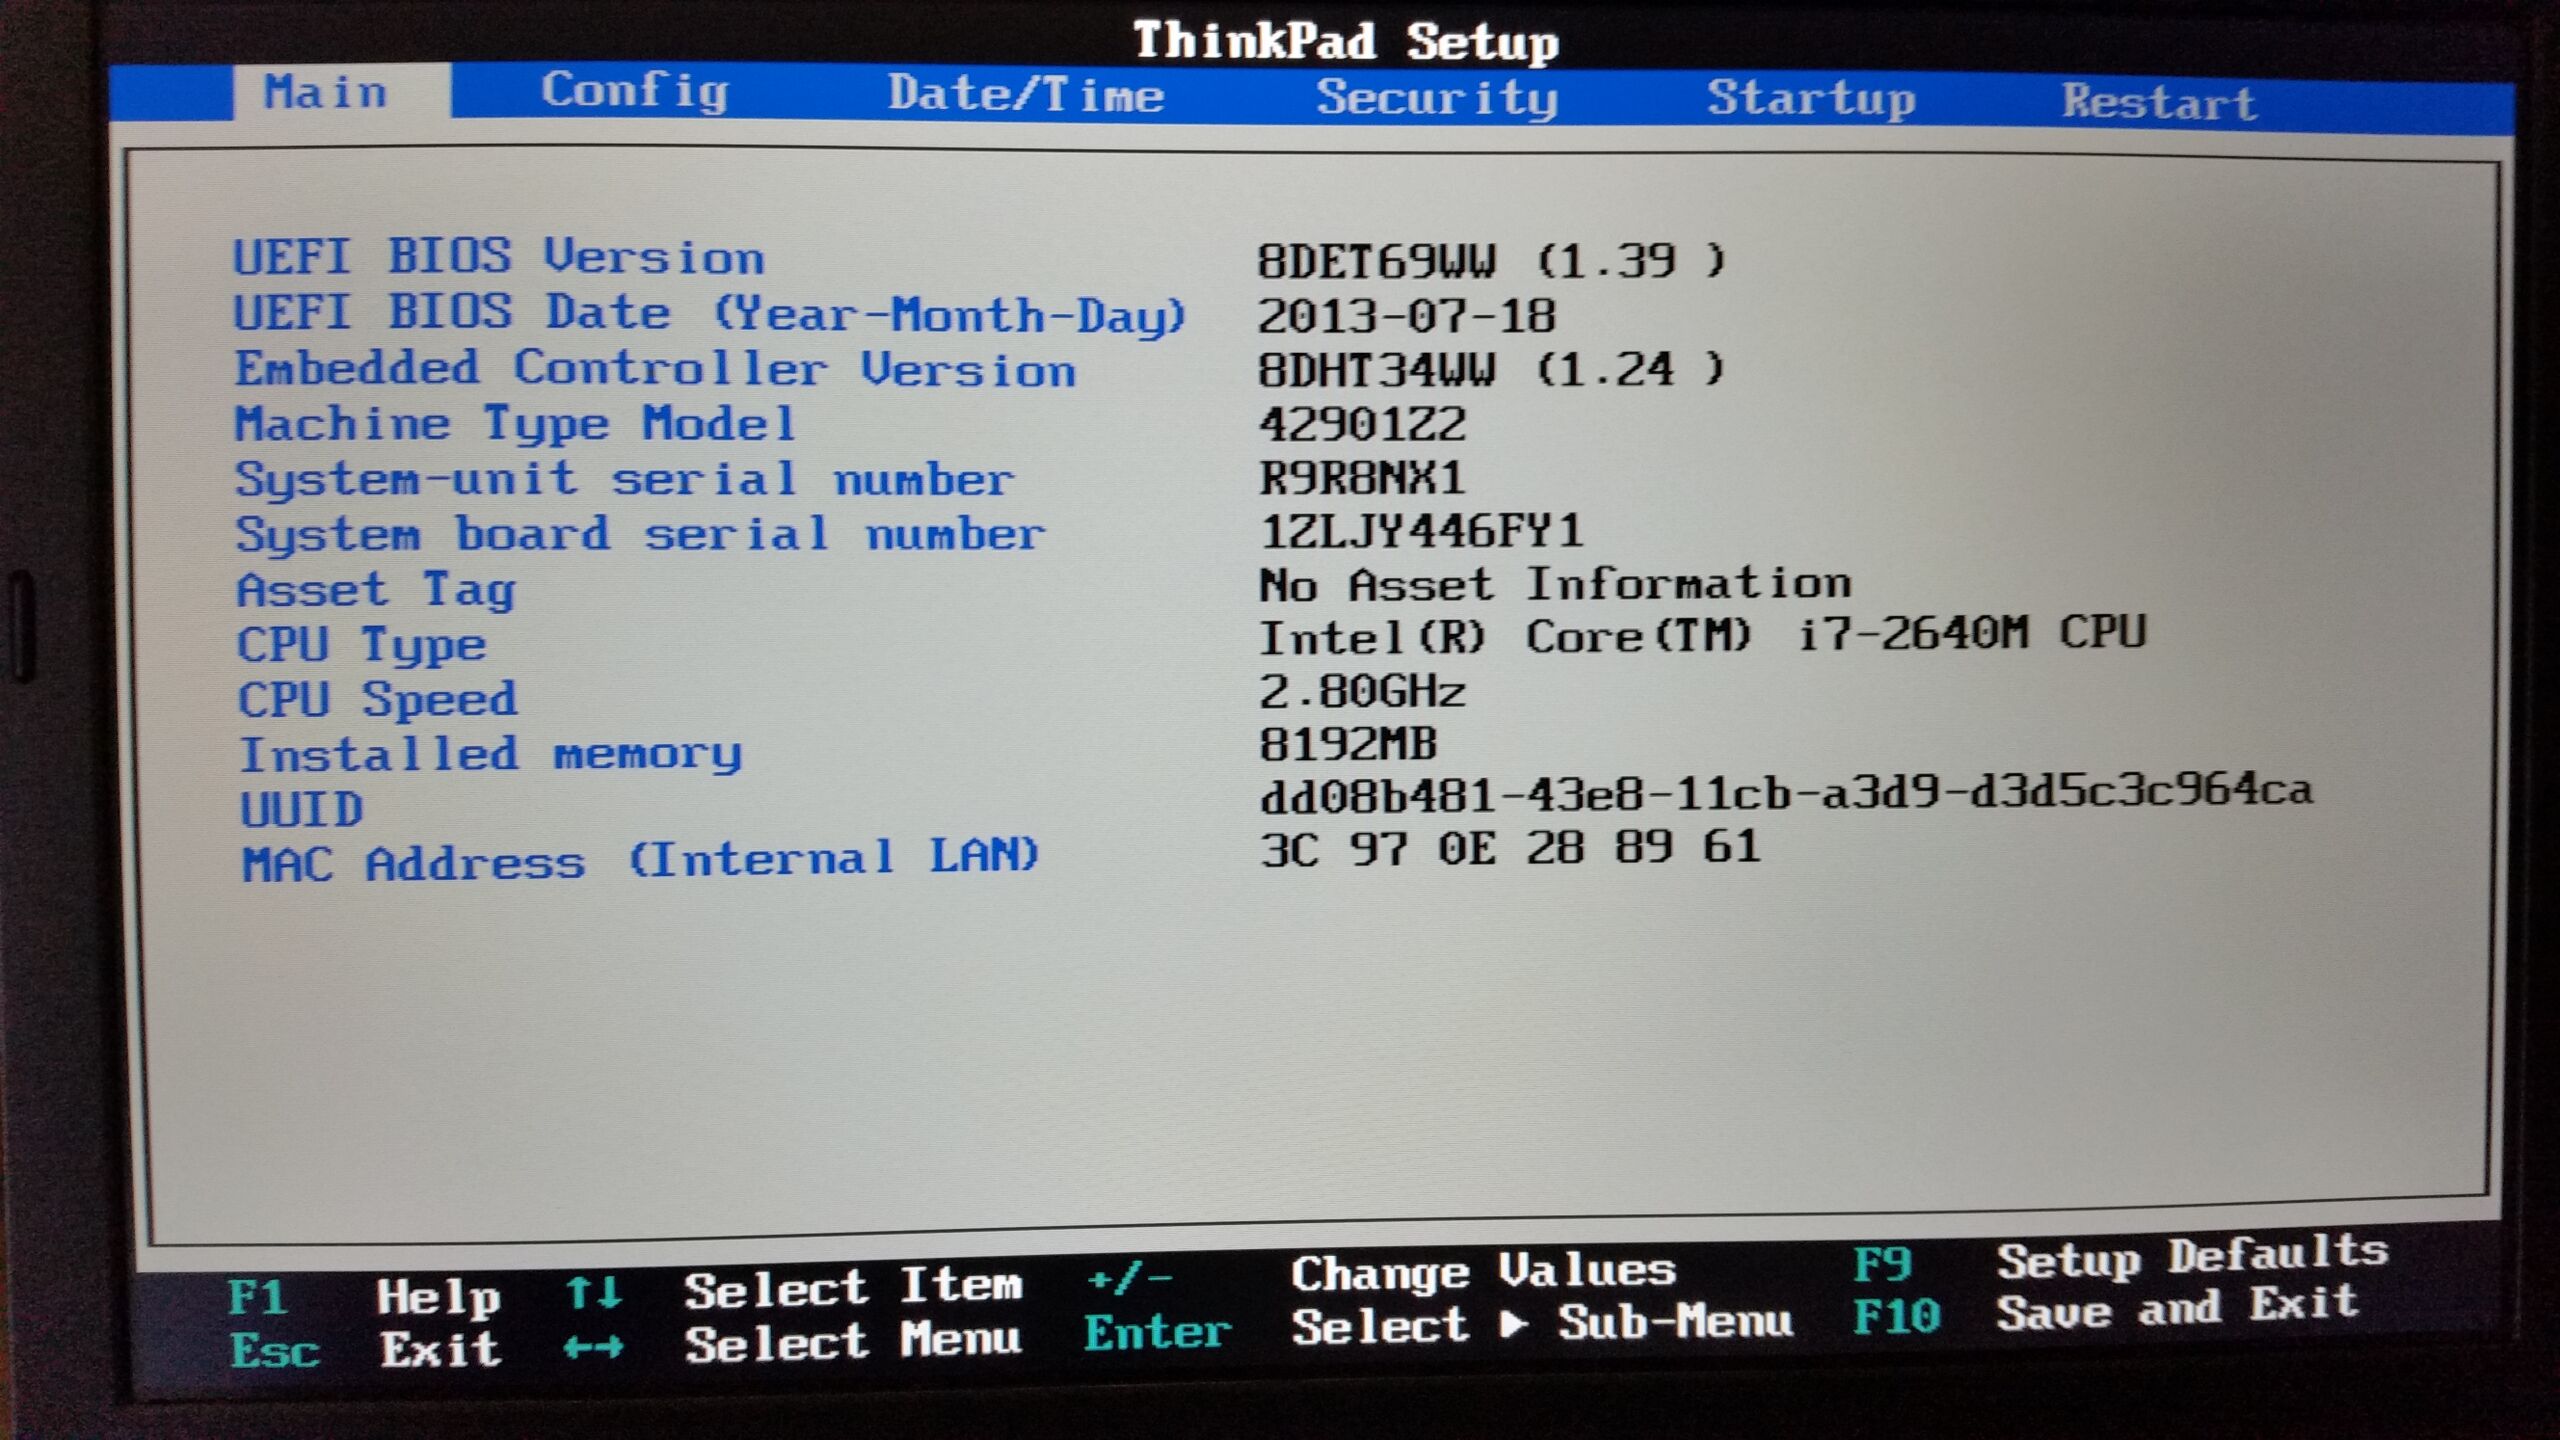Select the UUID value starting dd08b481
Screen dimensions: 2560x1440
[x=1786, y=794]
